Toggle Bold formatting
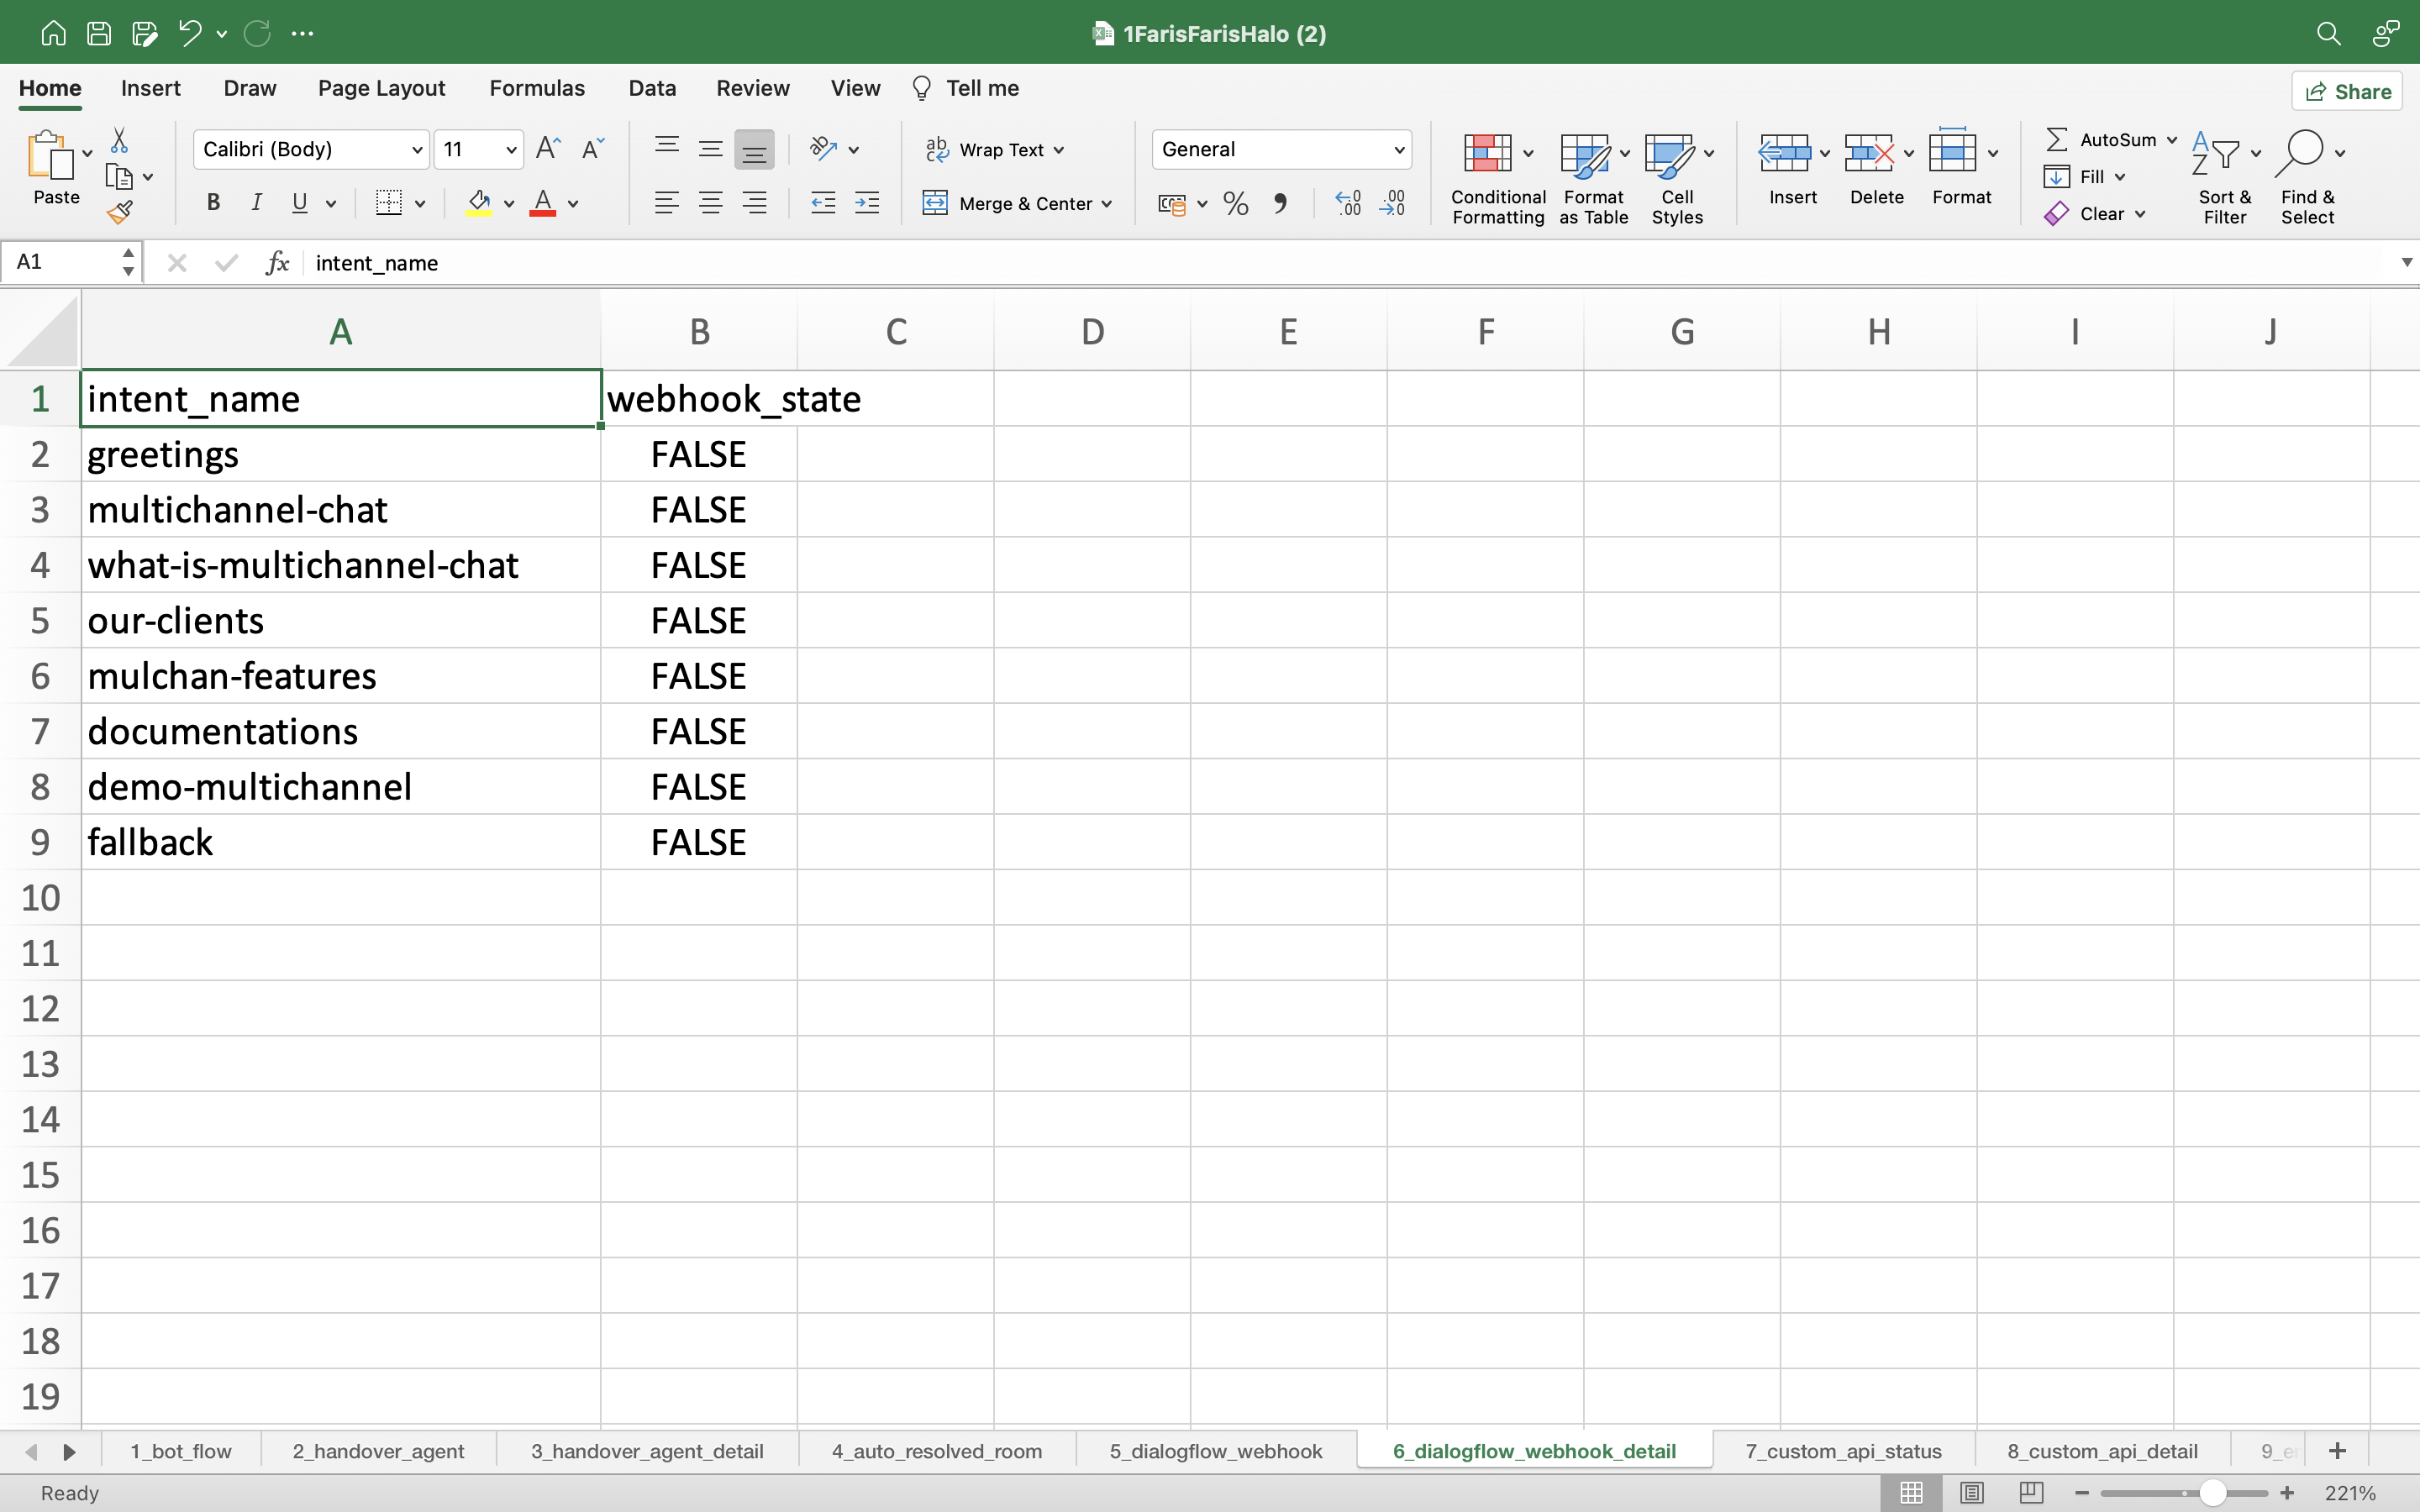The width and height of the screenshot is (2420, 1512). [213, 203]
